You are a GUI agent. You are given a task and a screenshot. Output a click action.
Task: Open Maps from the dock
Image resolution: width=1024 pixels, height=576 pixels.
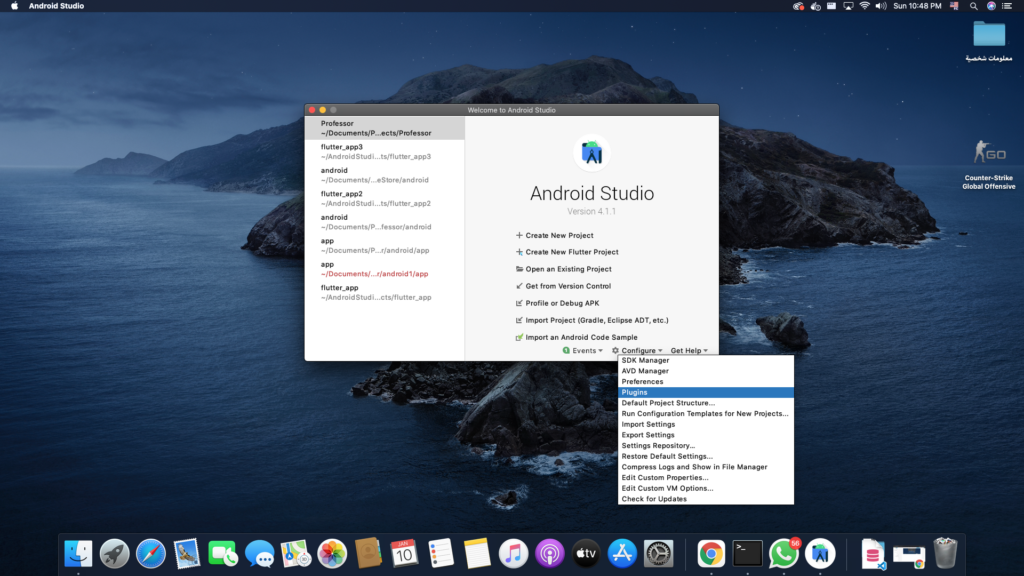(x=296, y=554)
